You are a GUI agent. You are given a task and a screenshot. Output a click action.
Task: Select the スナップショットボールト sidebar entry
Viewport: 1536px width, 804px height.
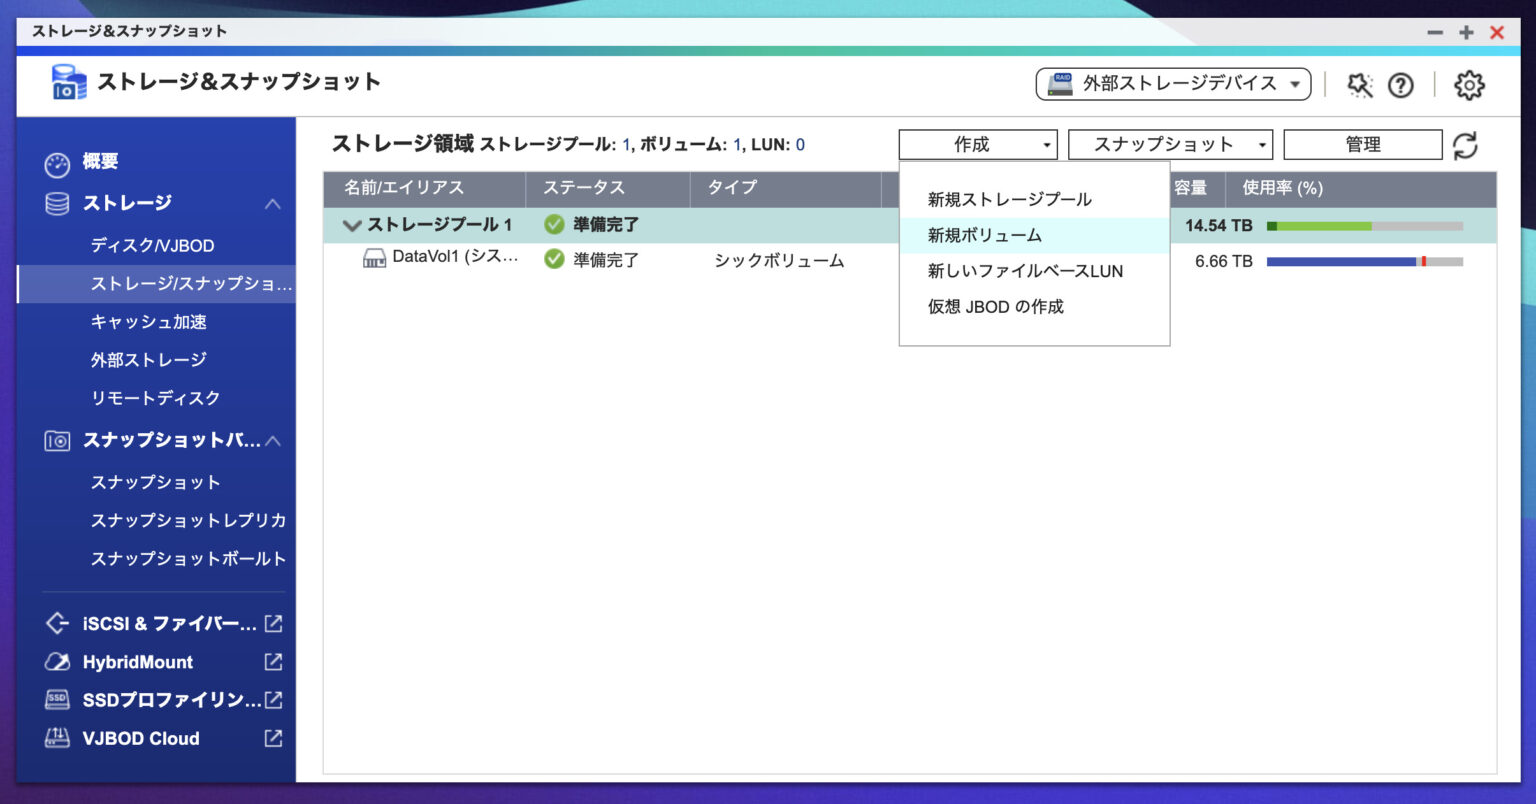click(187, 559)
